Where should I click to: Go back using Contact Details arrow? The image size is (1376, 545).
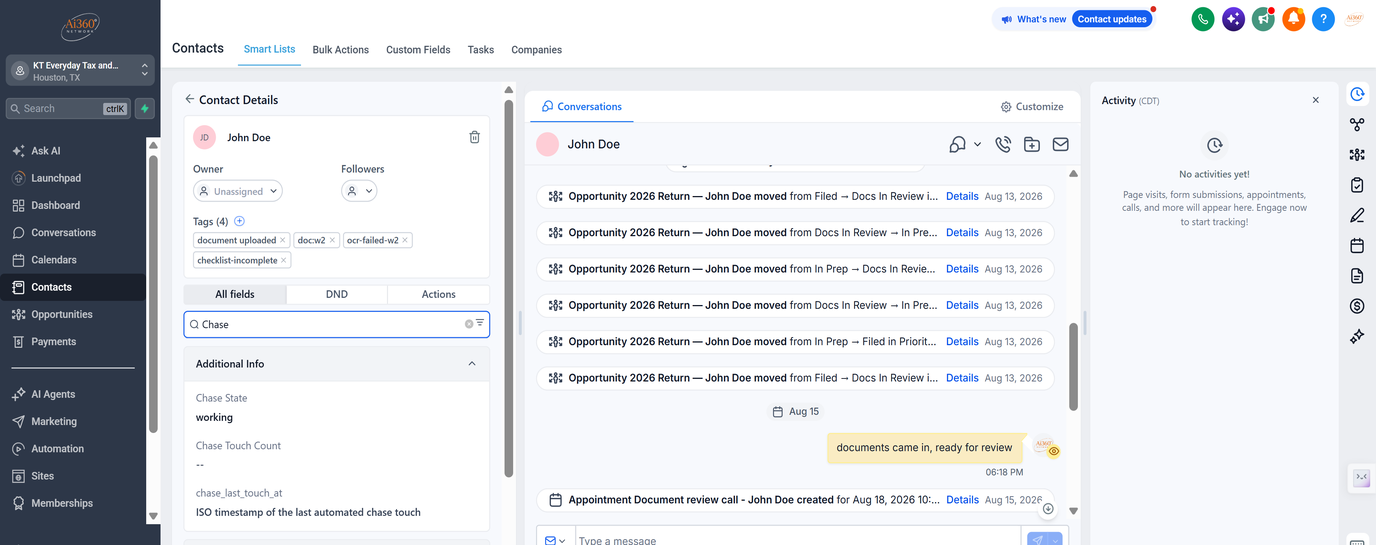click(x=190, y=99)
